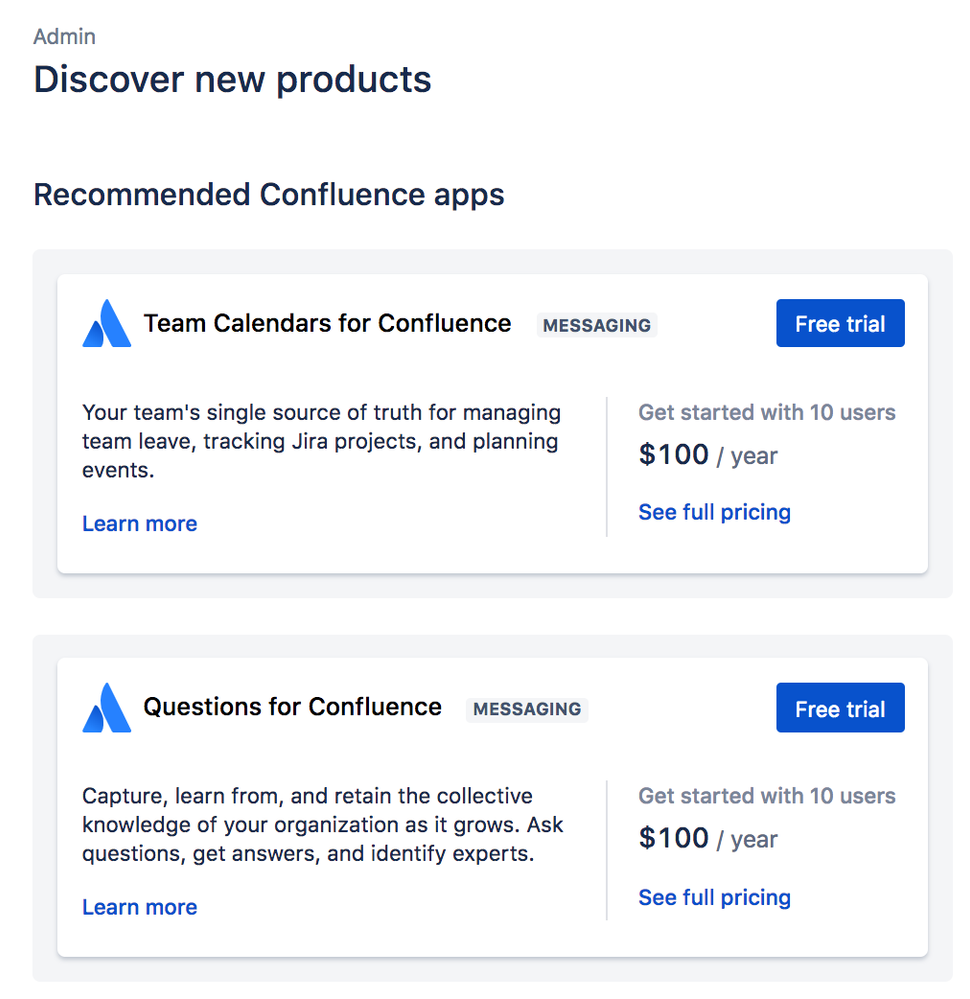Click the $100 per year price on Team Calendars
Viewport: 970px width, 999px height.
707,455
